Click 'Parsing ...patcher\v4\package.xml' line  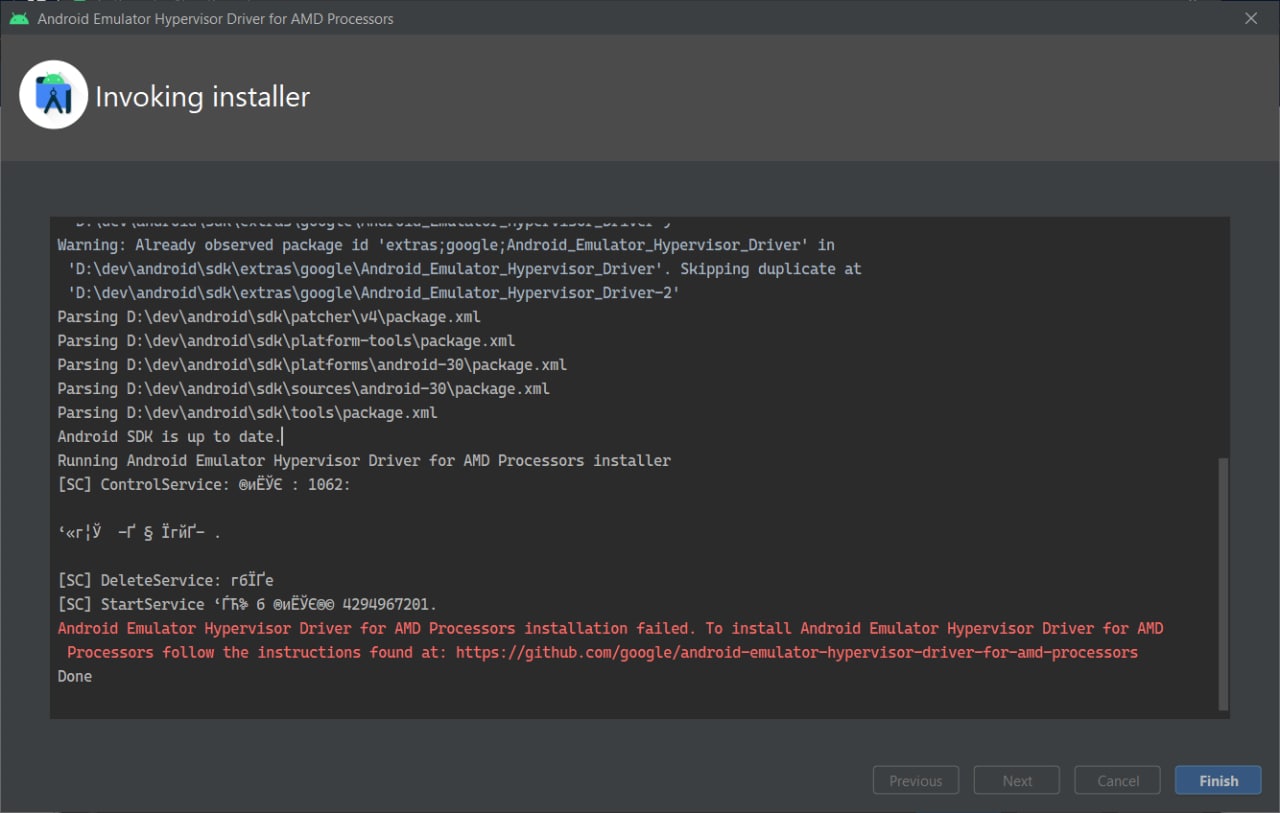tap(269, 316)
